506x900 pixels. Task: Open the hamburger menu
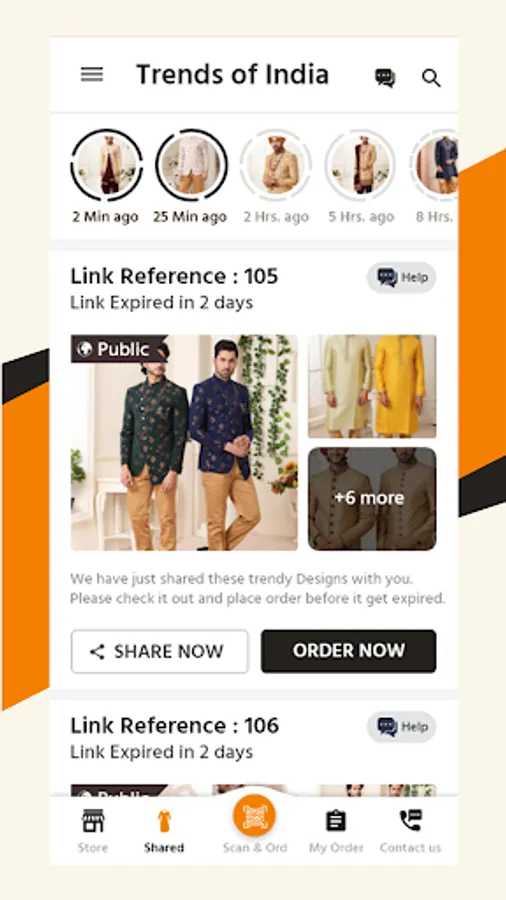pos(92,75)
